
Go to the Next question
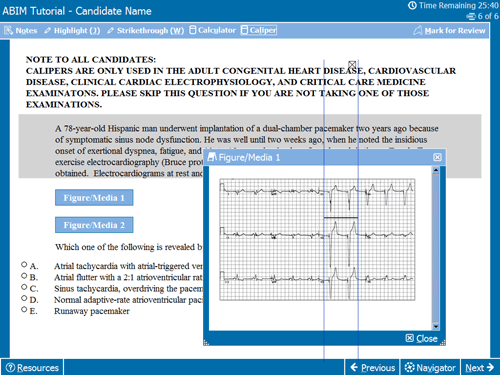(480, 367)
